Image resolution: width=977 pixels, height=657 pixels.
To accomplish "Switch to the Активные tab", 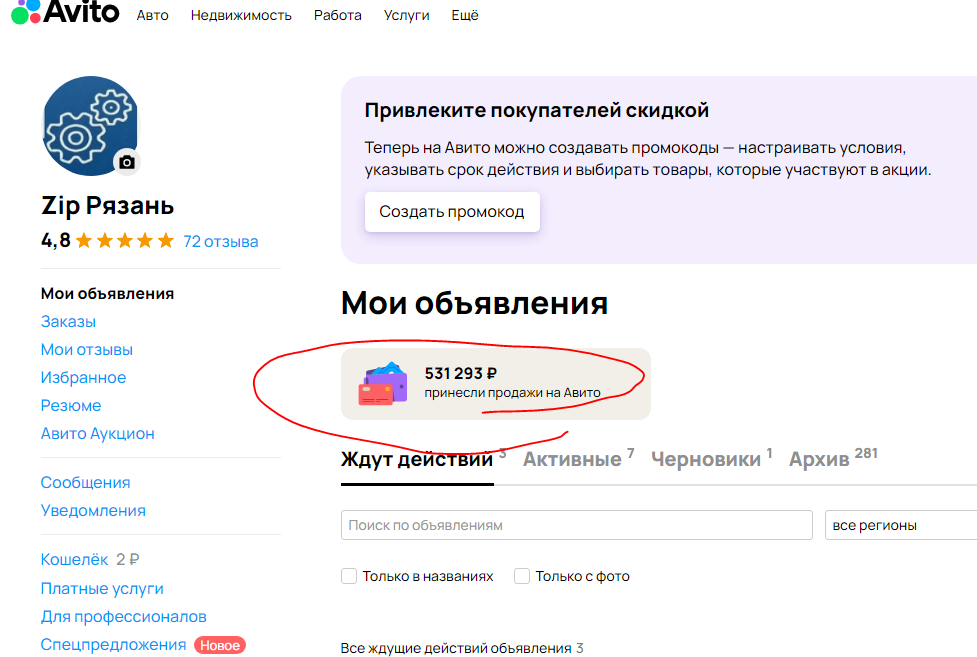I will click(572, 459).
